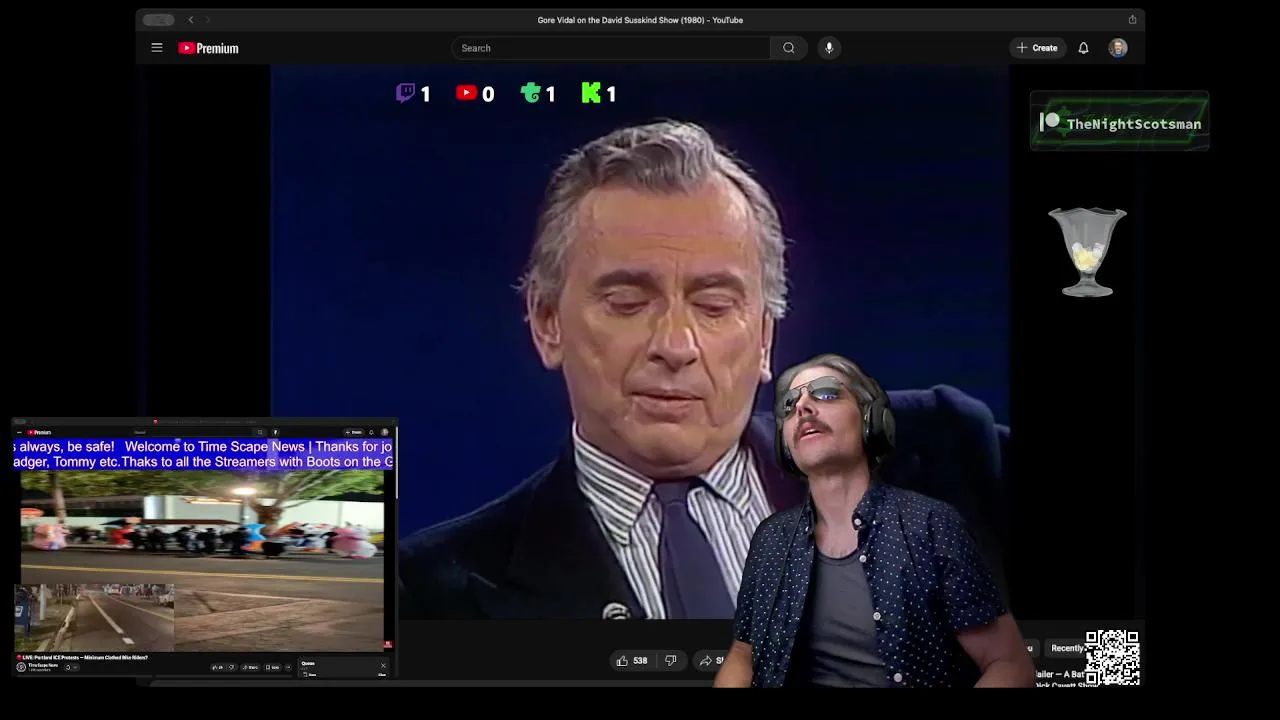The image size is (1280, 720).
Task: Go to the YouTube Premium home logo
Action: [208, 48]
